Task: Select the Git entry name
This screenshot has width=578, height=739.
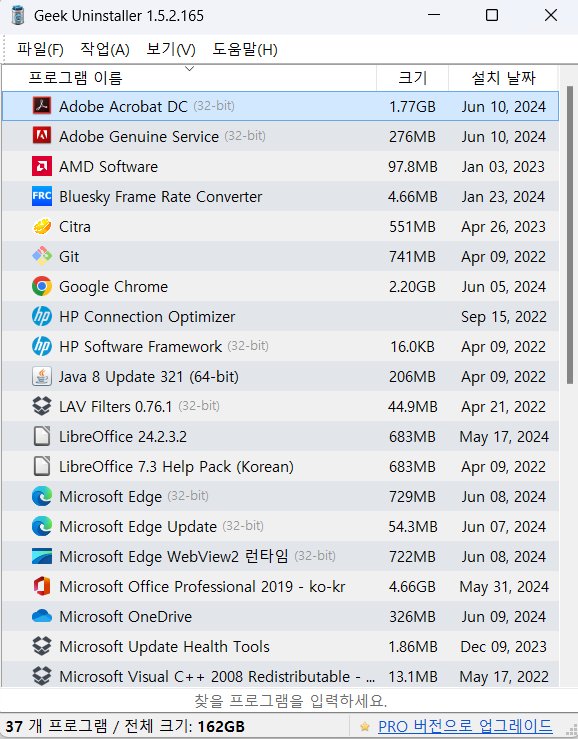Action: [x=69, y=257]
